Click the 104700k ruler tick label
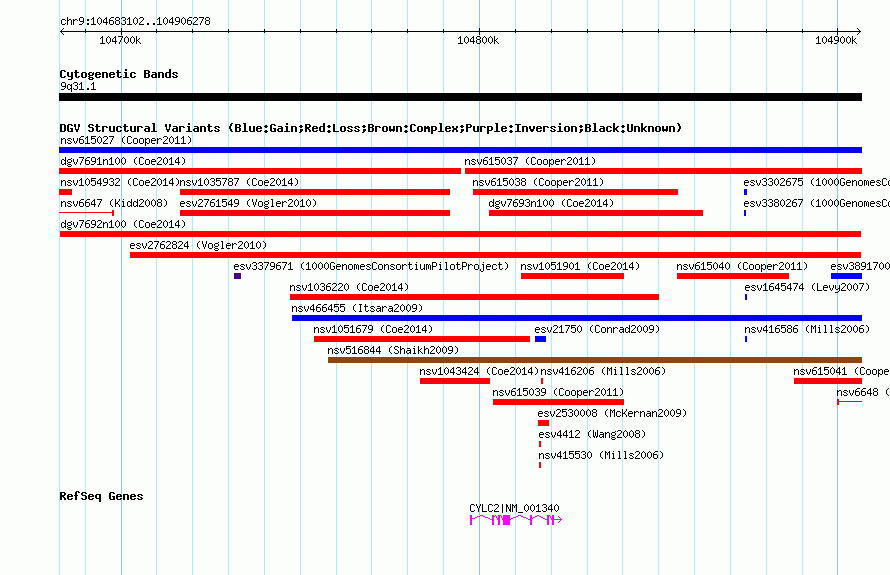This screenshot has width=890, height=575. pos(120,40)
